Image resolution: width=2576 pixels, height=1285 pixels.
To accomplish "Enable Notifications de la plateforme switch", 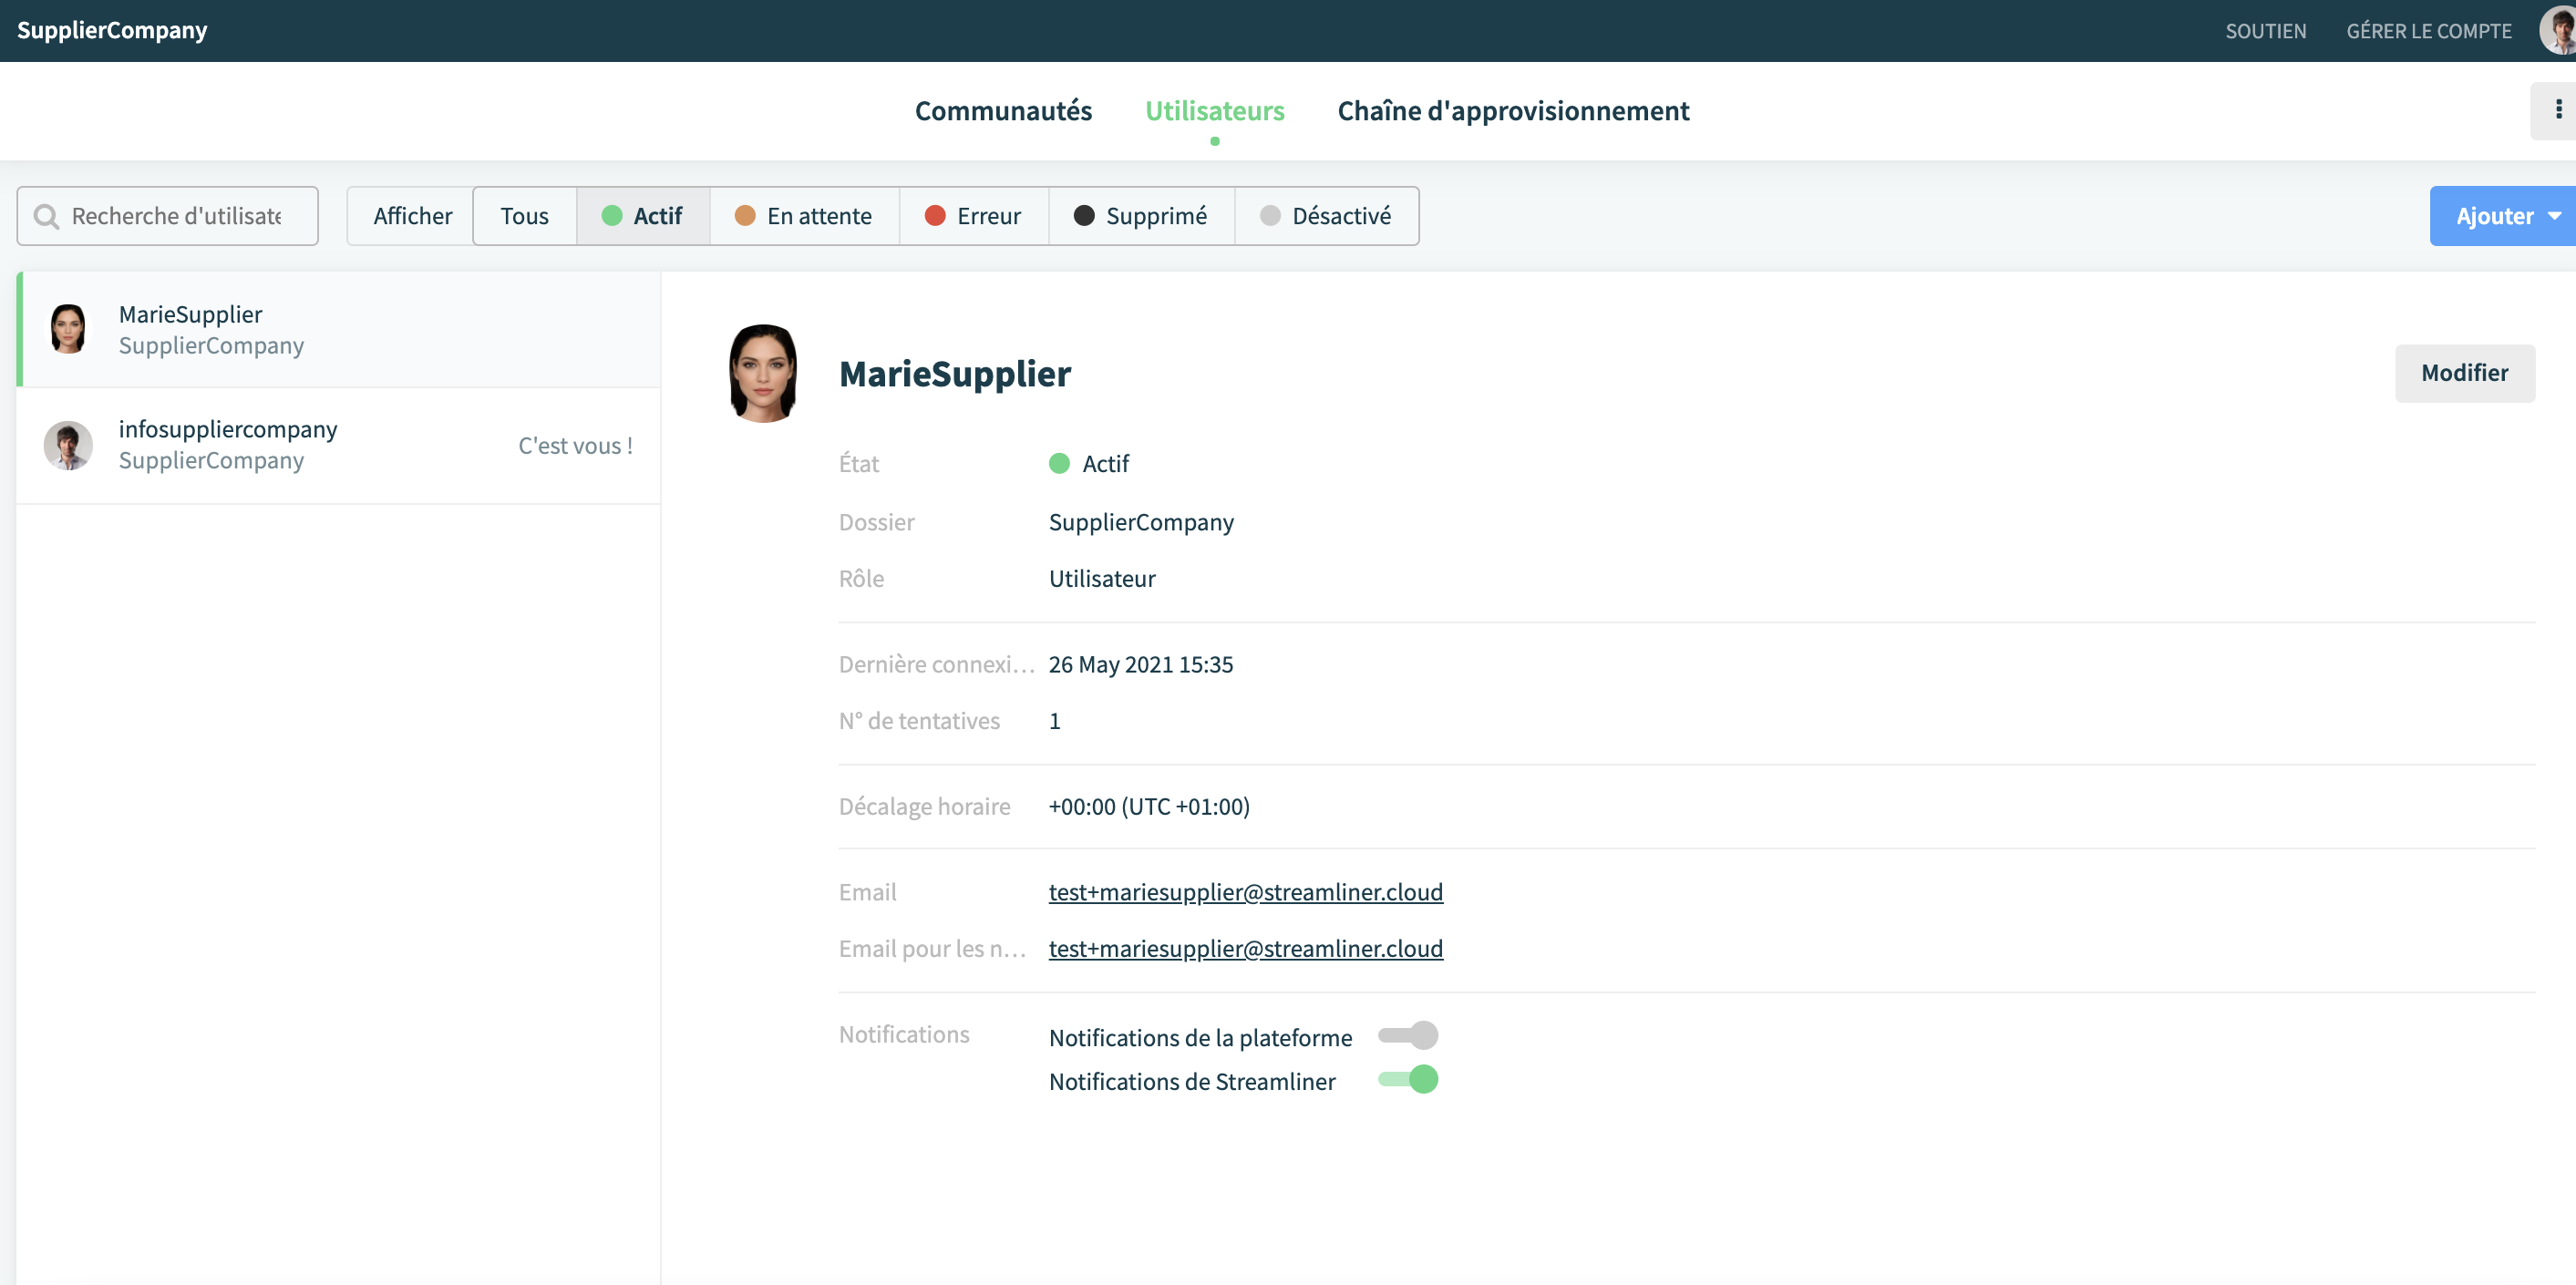I will pos(1408,1035).
